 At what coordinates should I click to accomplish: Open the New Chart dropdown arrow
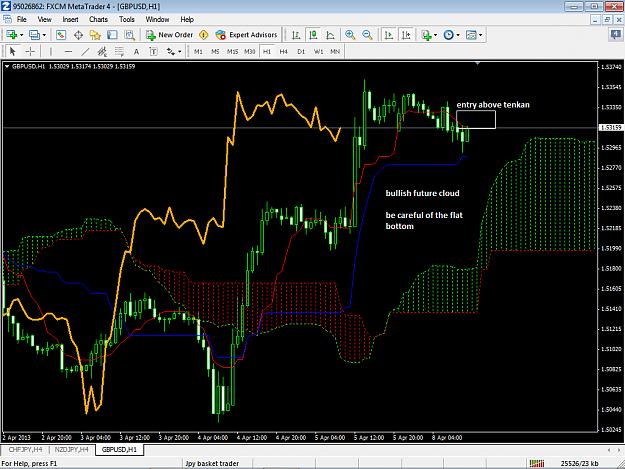[22, 35]
